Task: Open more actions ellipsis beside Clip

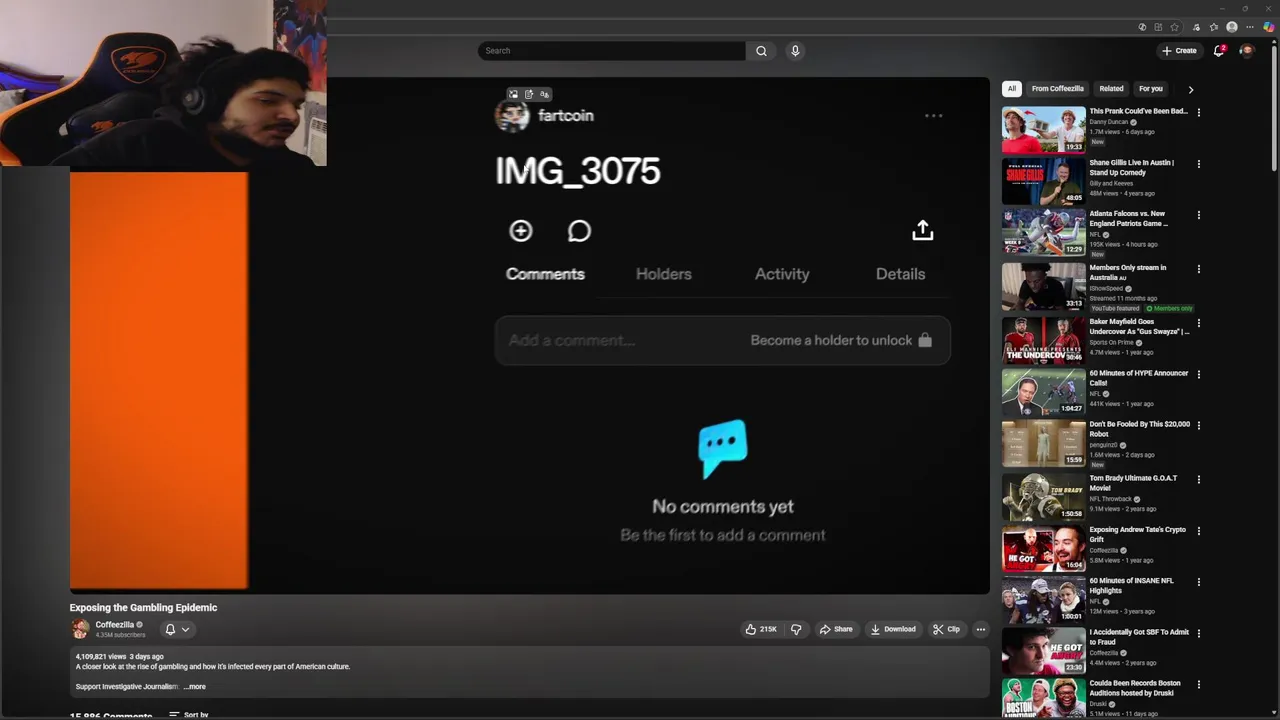Action: point(981,629)
